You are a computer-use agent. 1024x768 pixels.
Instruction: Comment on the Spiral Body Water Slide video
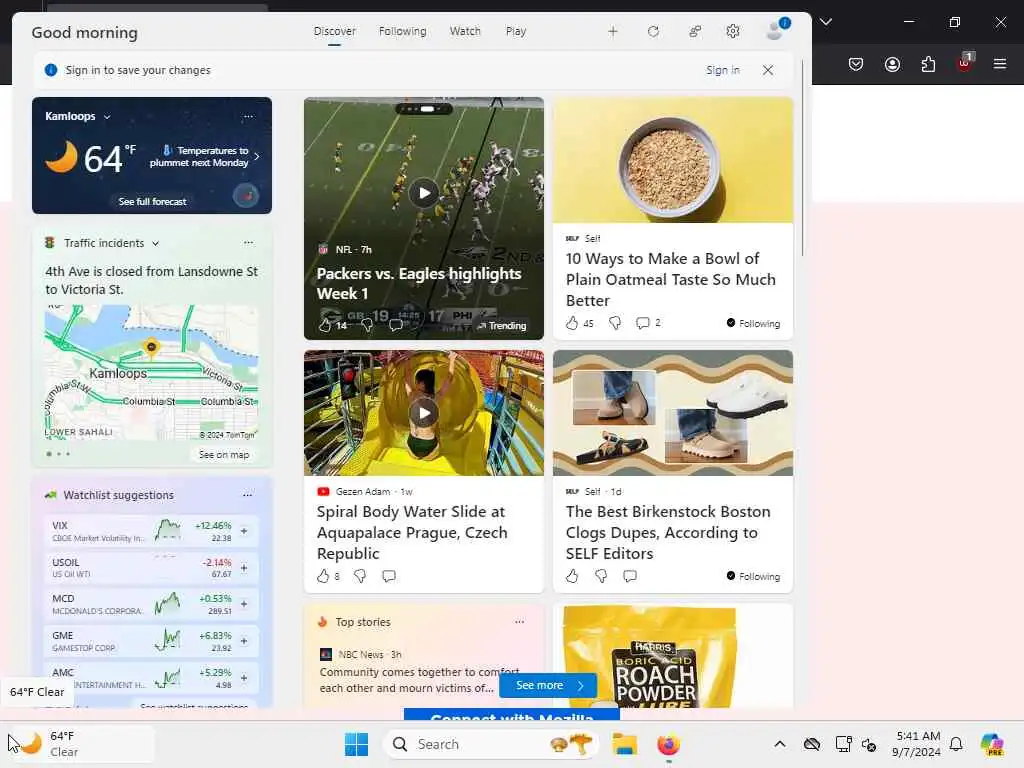coord(389,576)
